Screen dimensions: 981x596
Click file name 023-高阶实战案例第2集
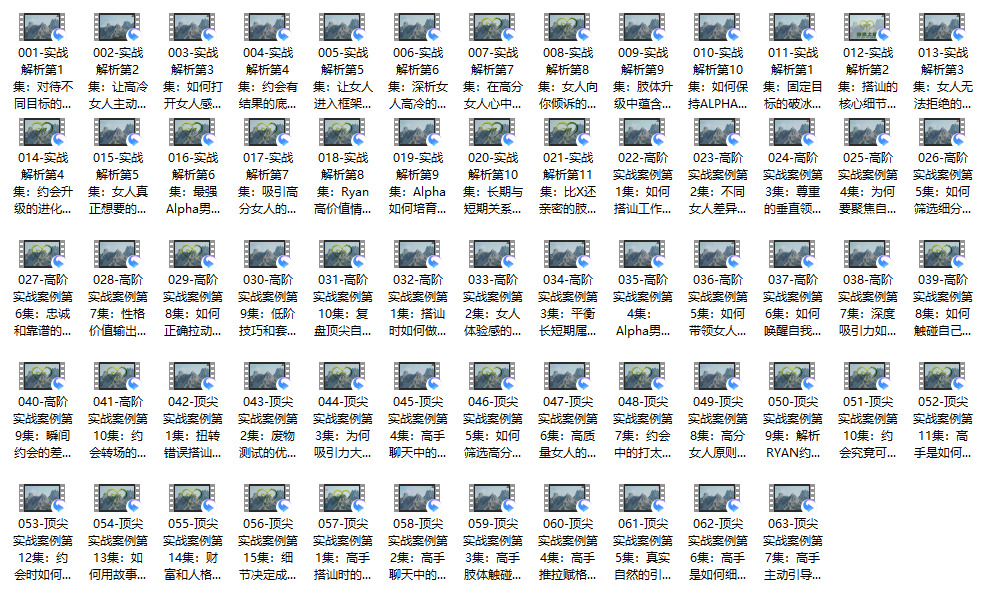[x=718, y=183]
